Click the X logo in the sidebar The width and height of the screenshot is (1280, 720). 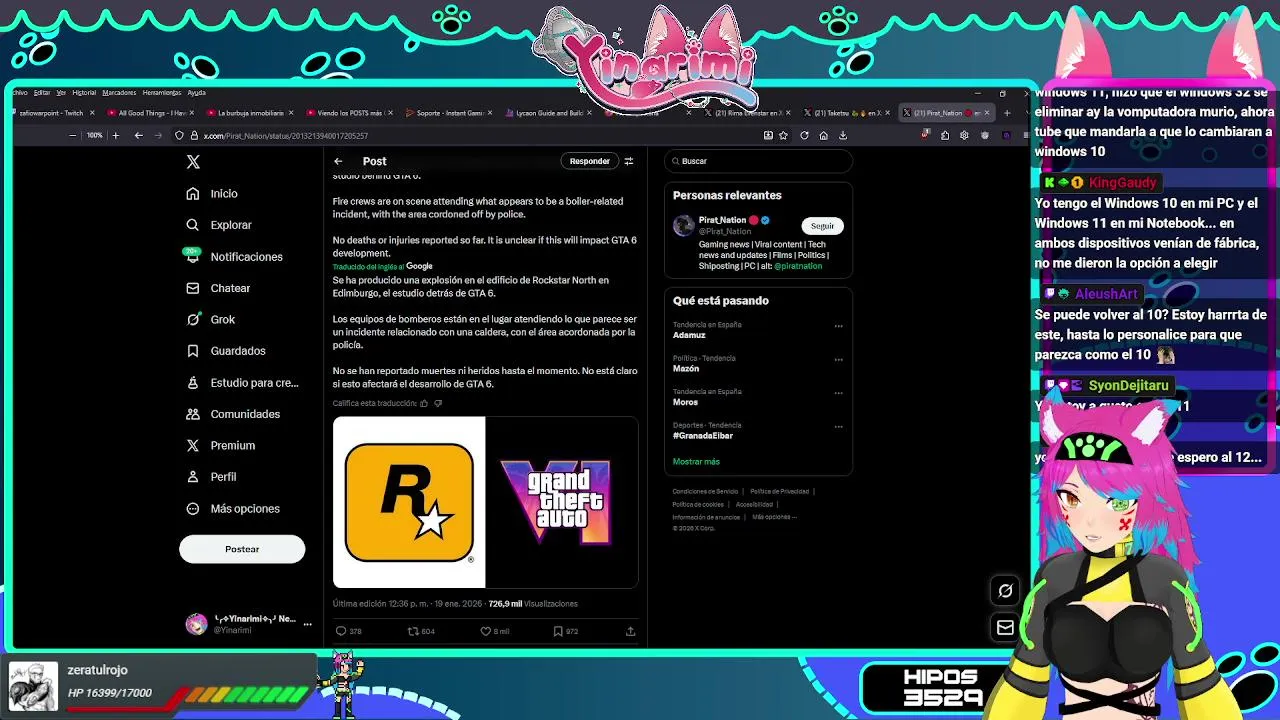point(193,161)
